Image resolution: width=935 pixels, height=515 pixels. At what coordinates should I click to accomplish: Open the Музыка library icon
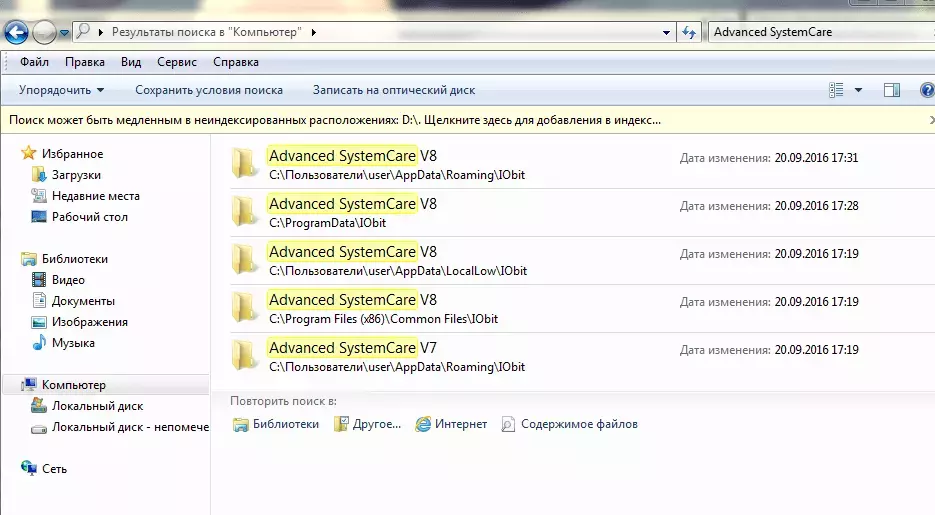tap(39, 343)
